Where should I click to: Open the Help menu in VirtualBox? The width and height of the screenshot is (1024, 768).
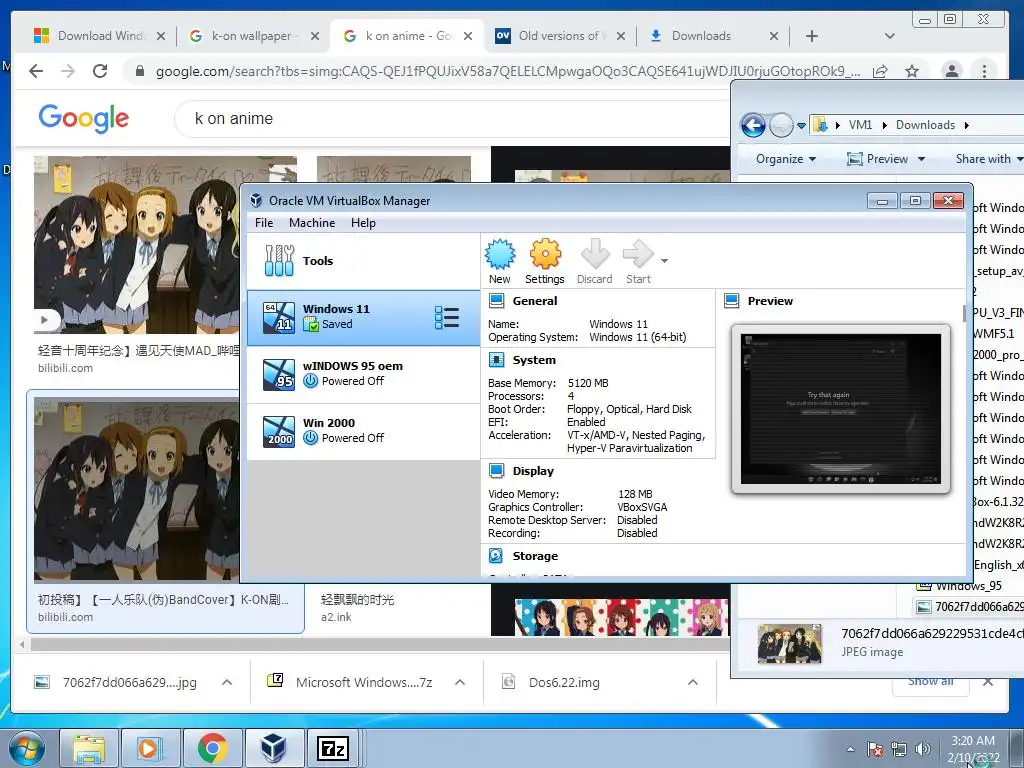click(363, 223)
